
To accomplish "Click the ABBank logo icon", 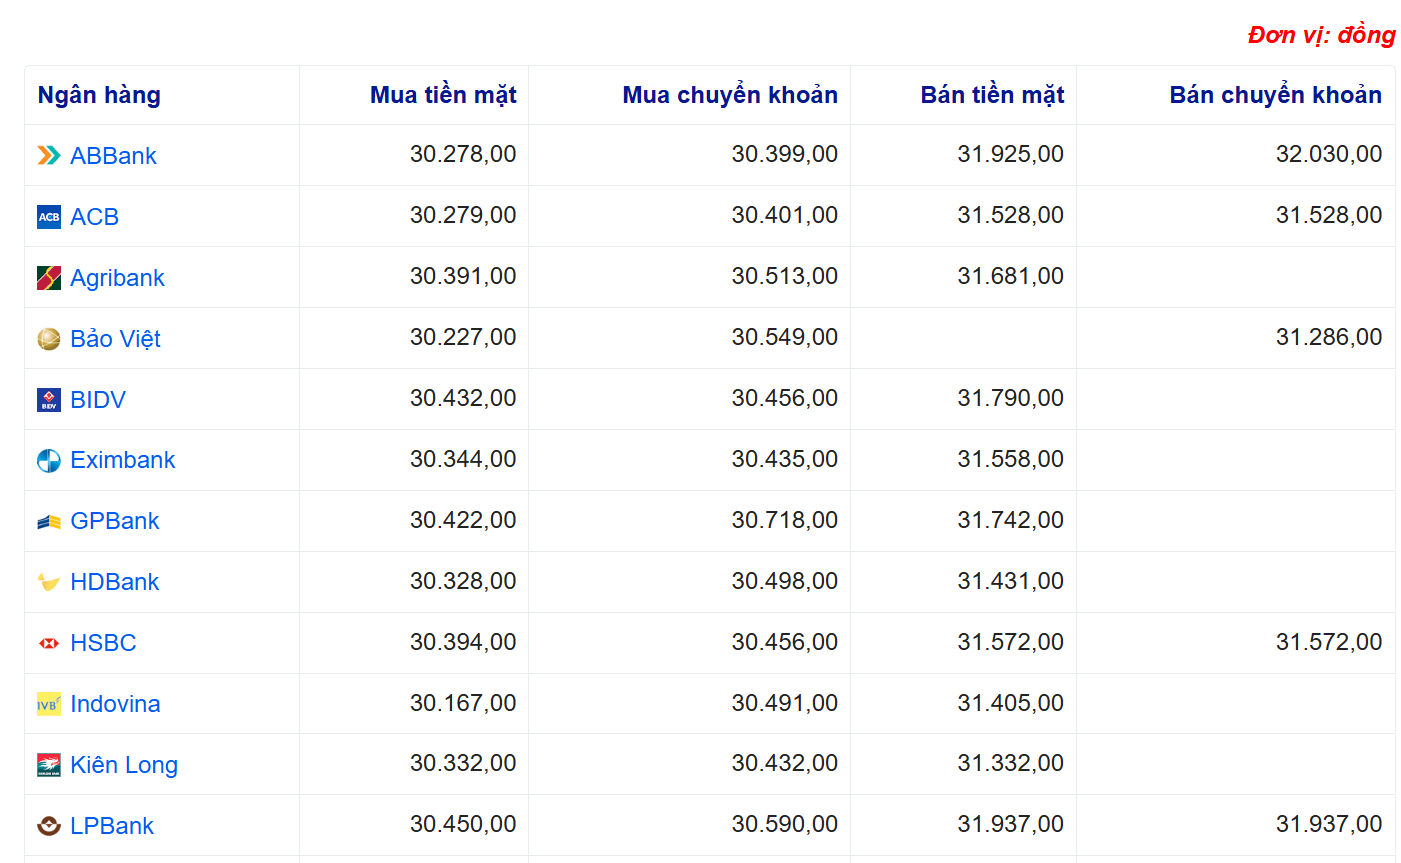I will tap(49, 156).
